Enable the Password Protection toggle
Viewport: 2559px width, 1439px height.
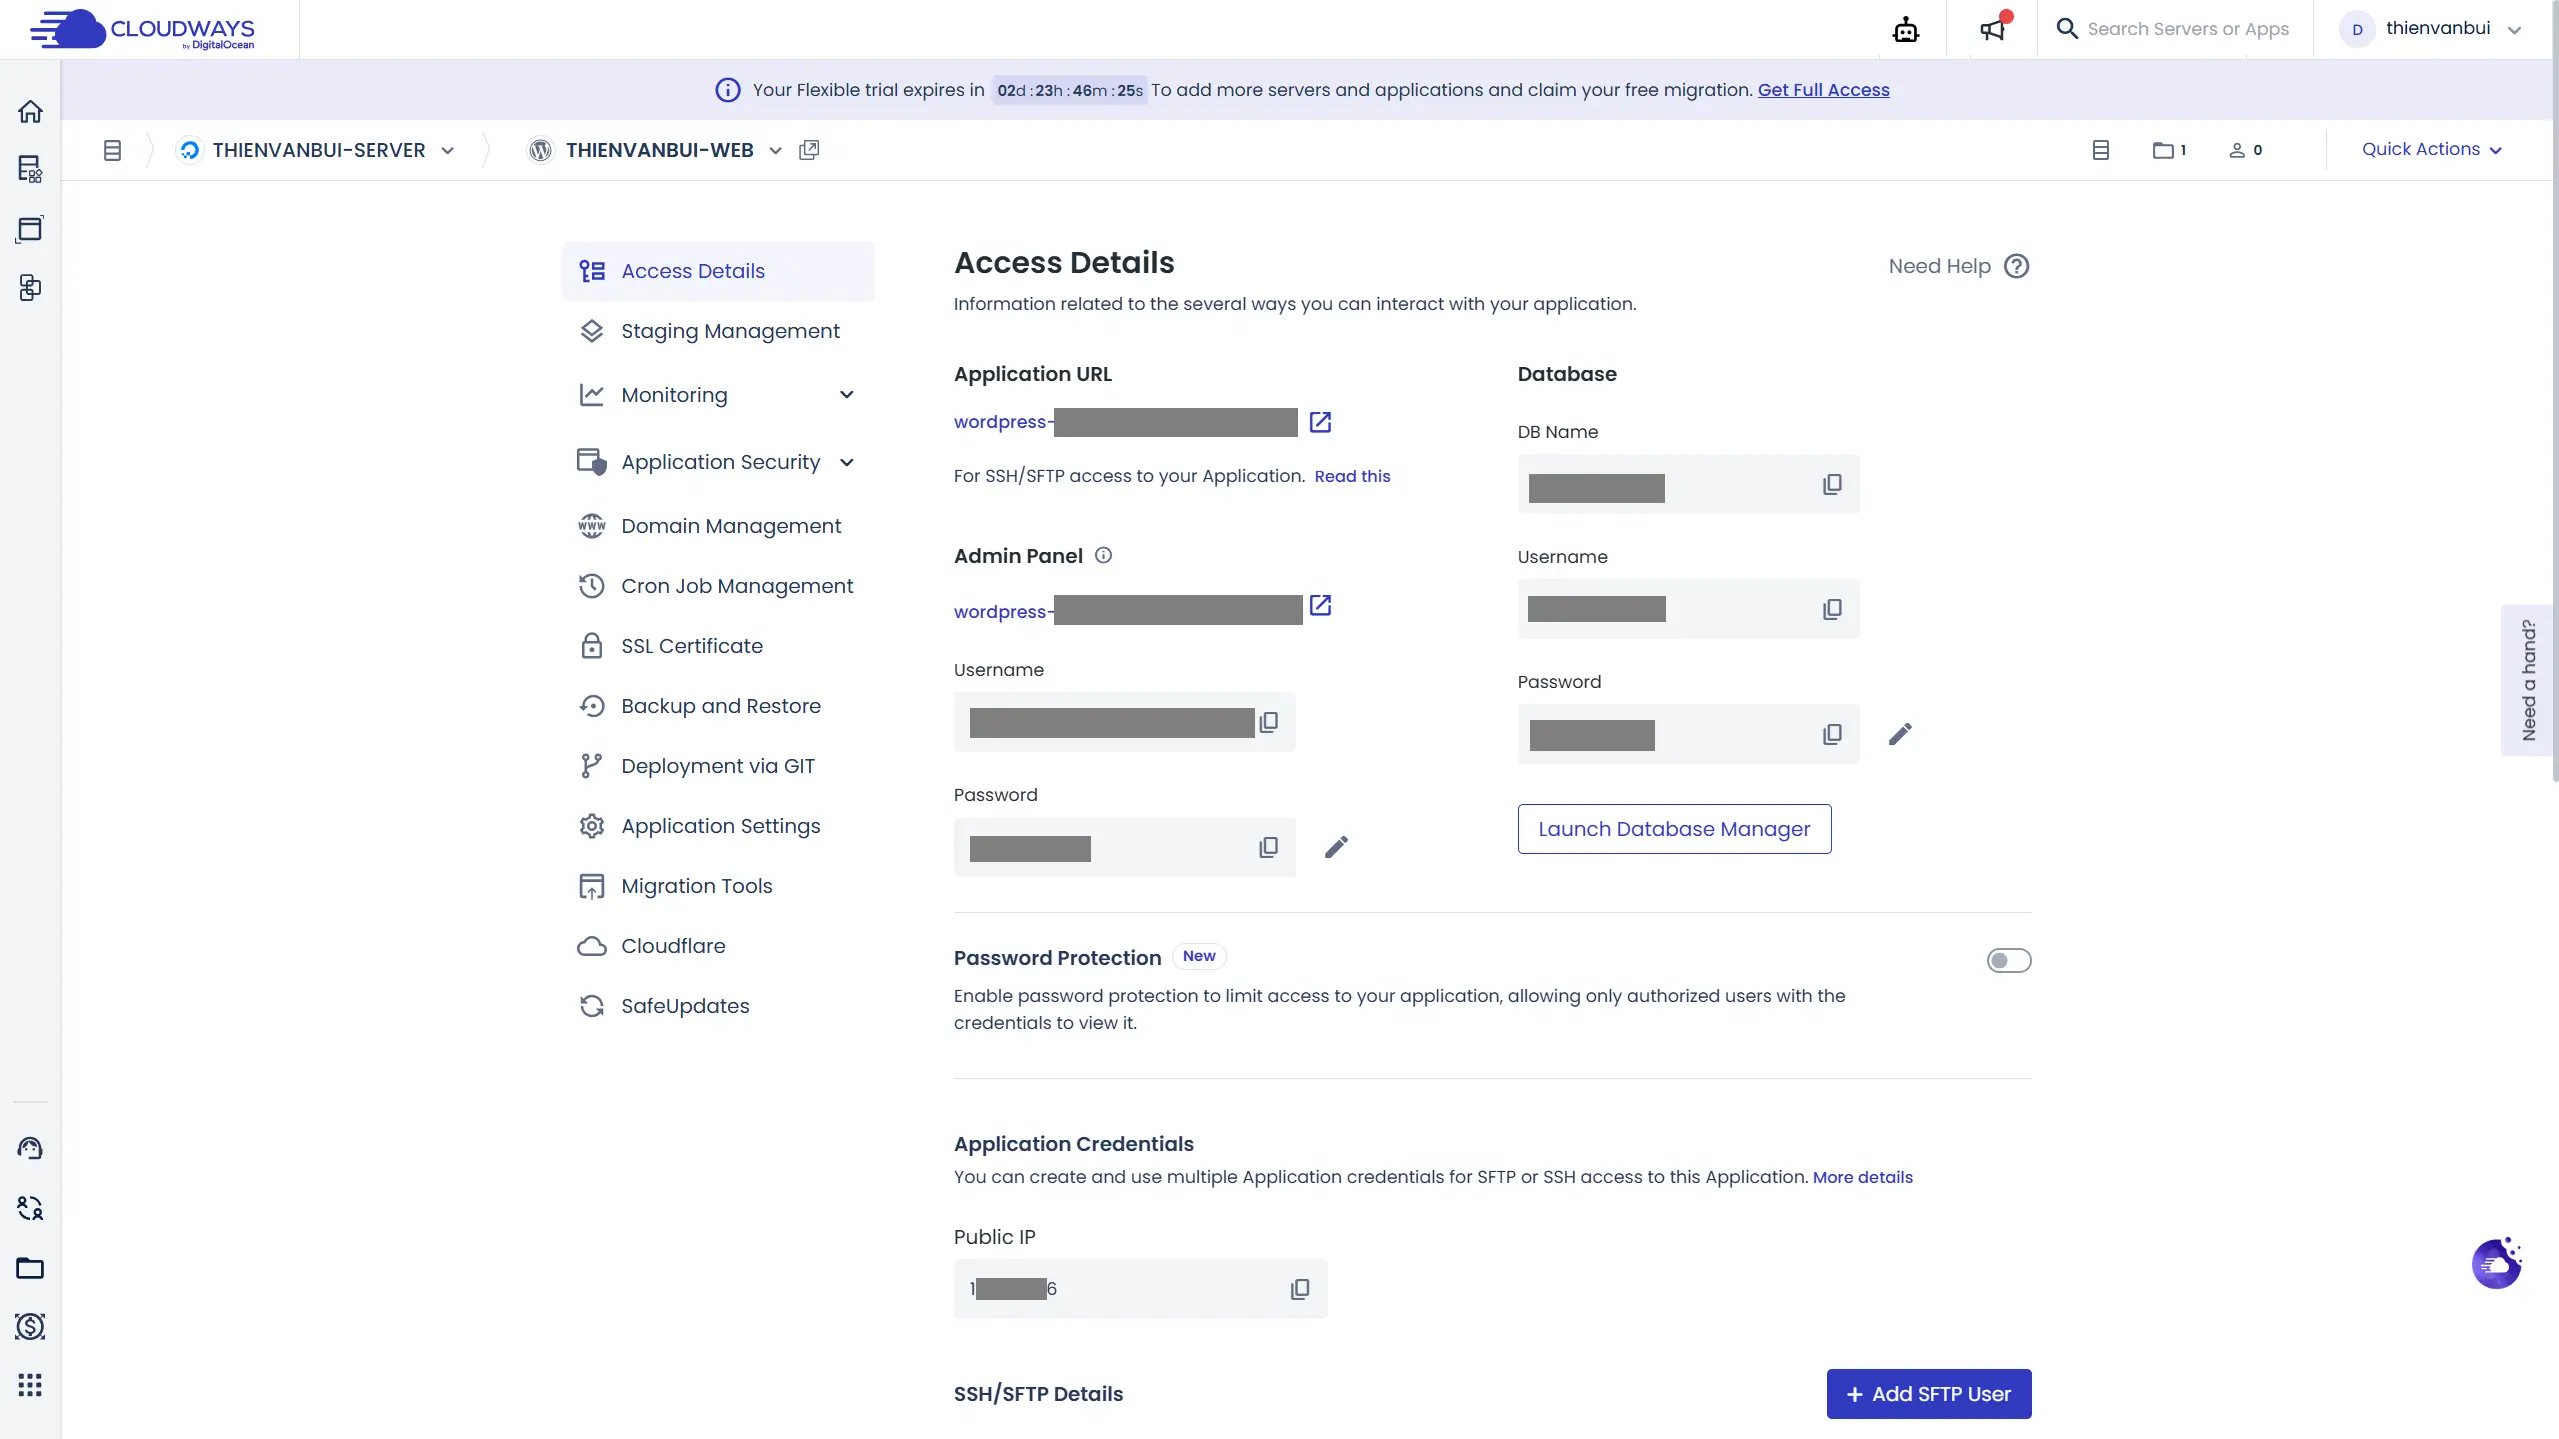pyautogui.click(x=2008, y=960)
